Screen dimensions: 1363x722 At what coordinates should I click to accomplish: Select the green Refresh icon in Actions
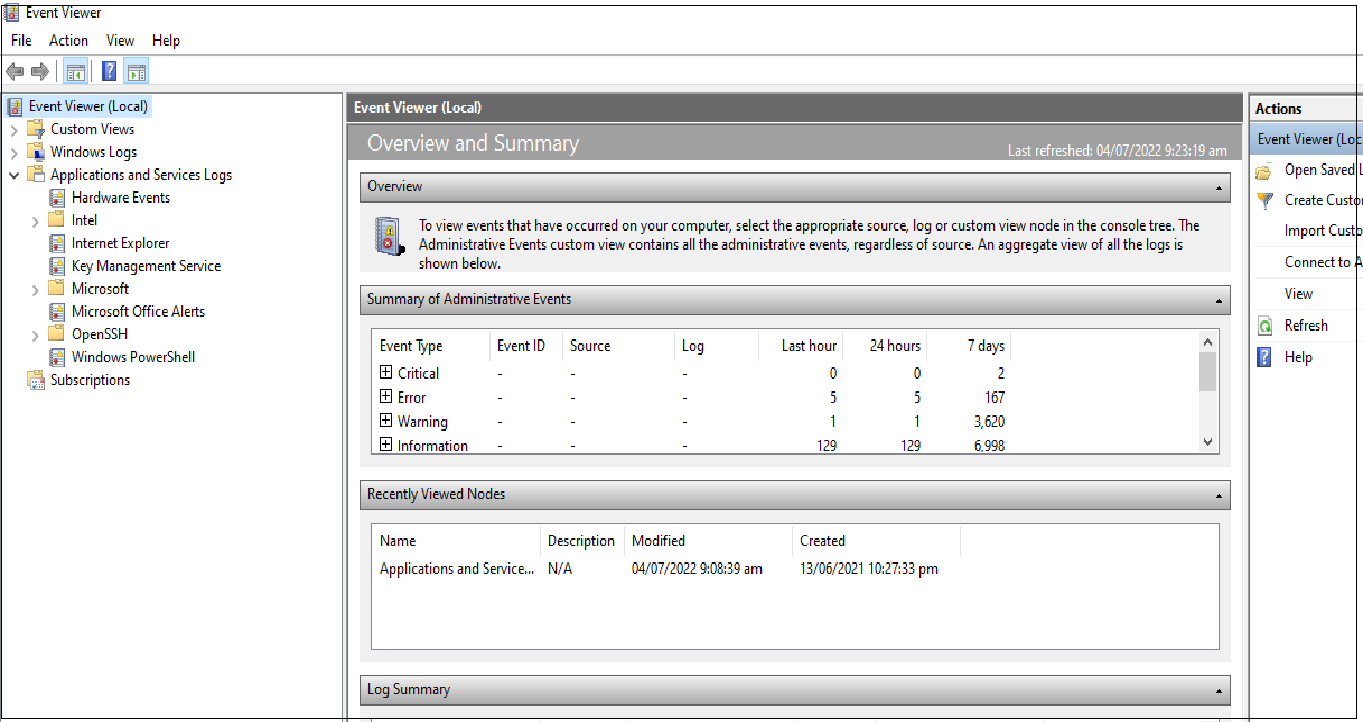[1265, 325]
